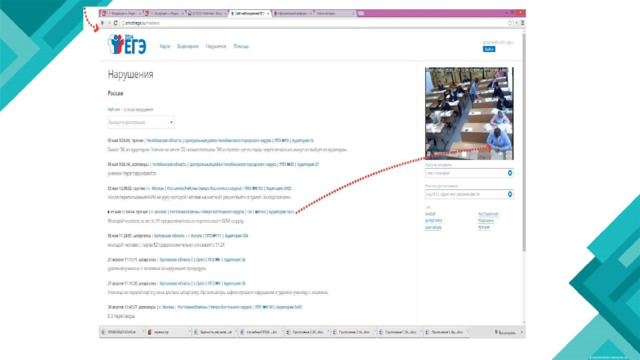The width and height of the screenshot is (640, 360).
Task: Switch to the second browser tab
Action: [x=164, y=13]
